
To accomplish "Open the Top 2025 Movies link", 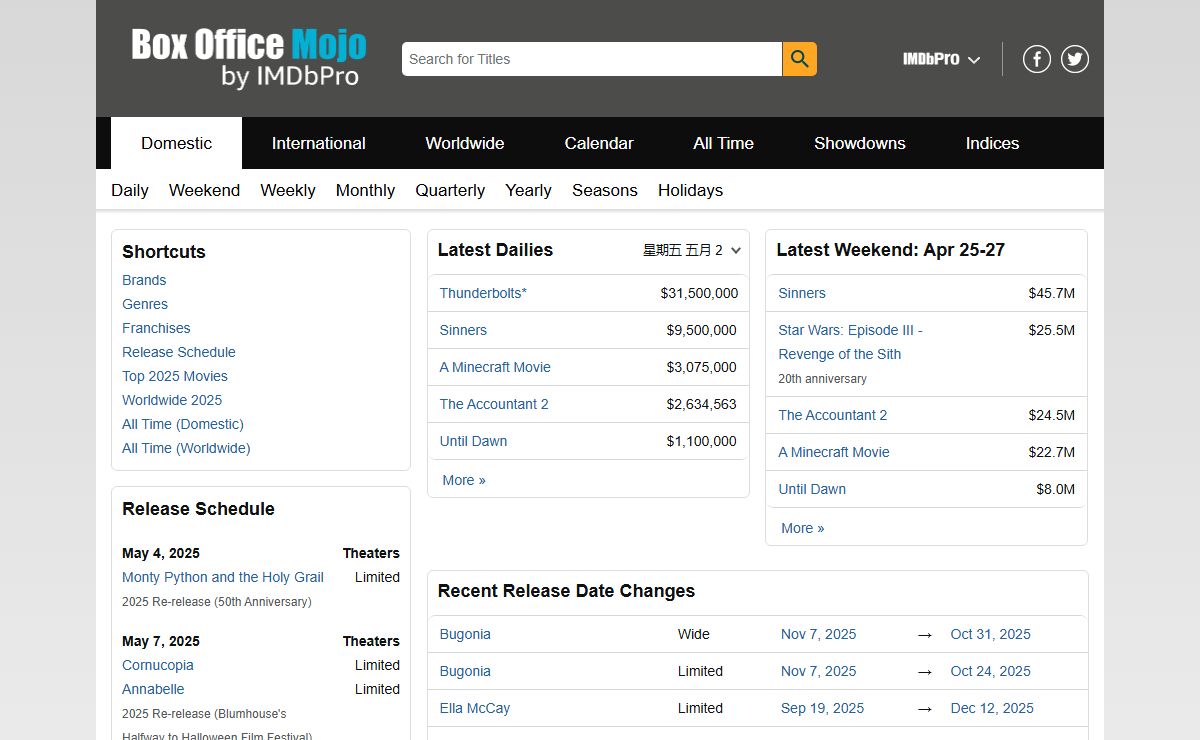I will [175, 376].
